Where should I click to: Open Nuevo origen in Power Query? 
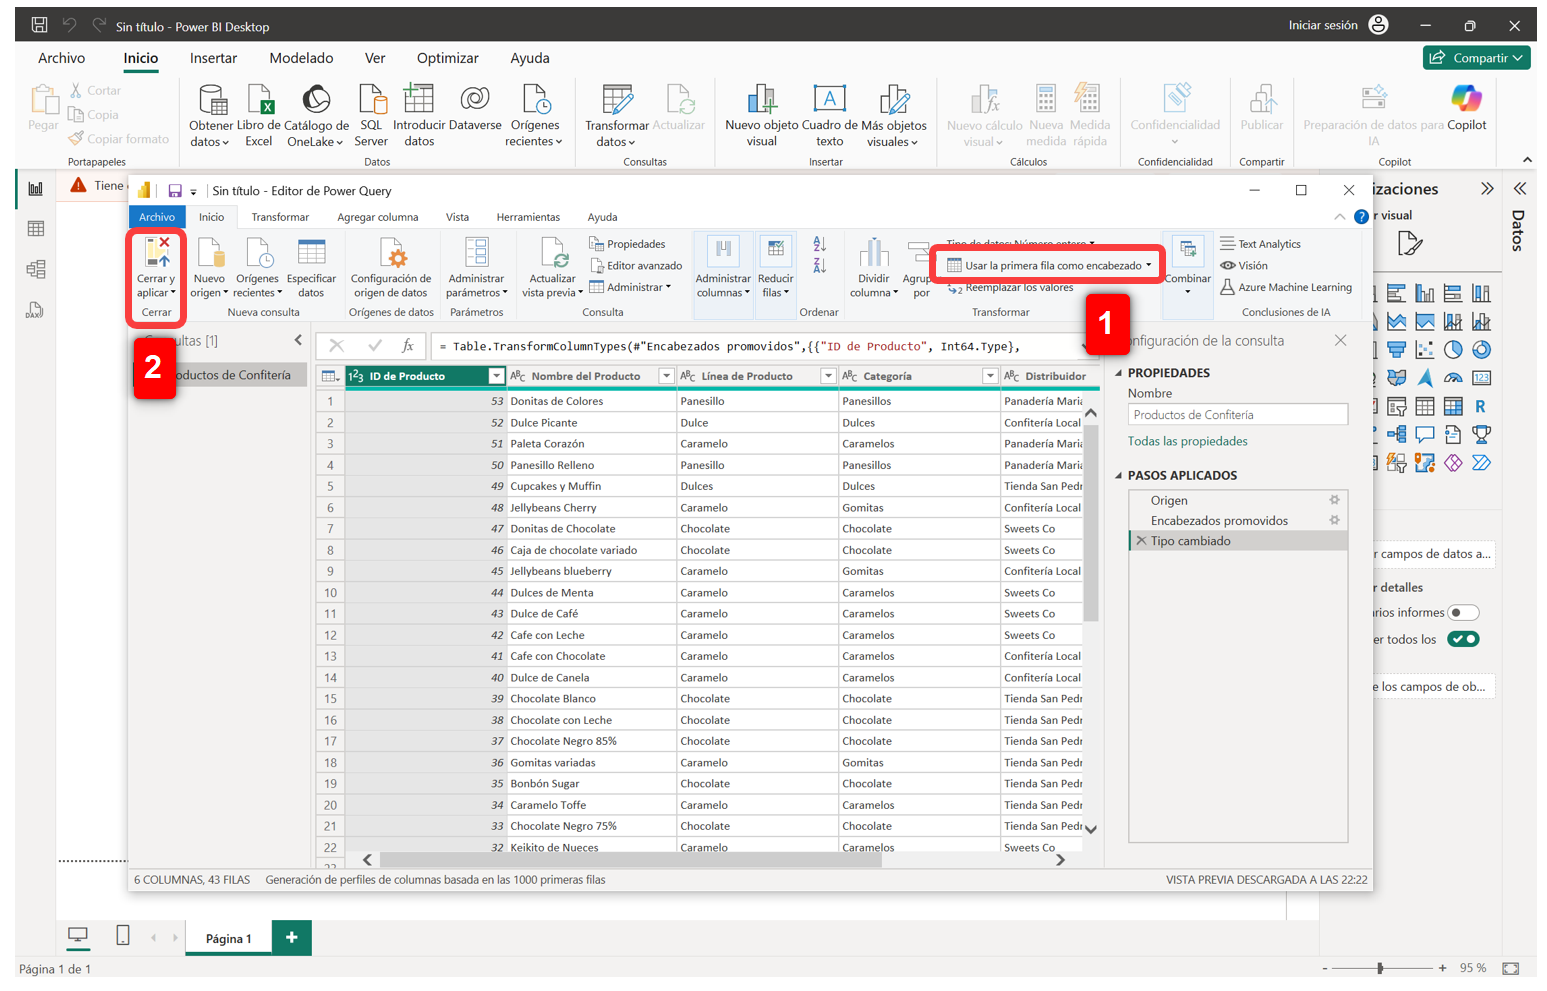pyautogui.click(x=209, y=267)
